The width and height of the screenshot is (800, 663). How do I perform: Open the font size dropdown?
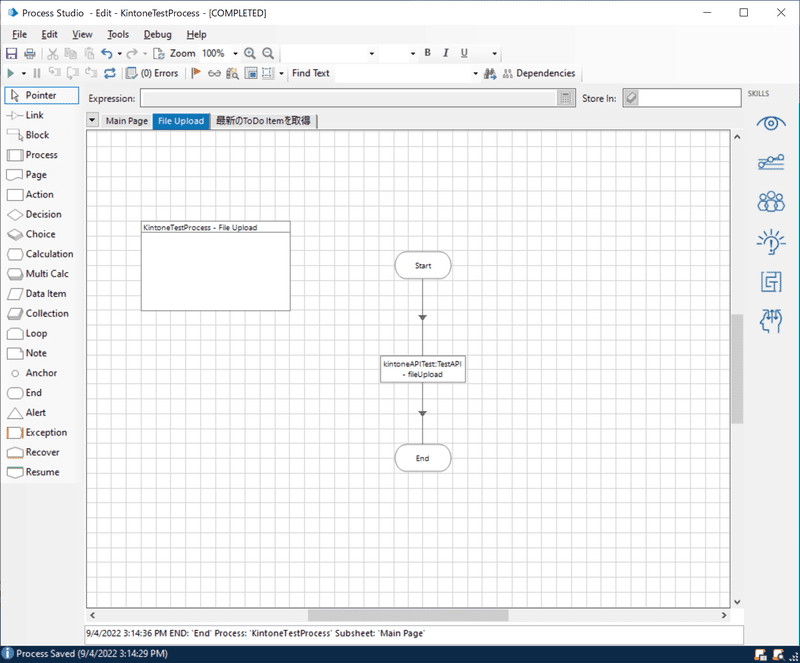pos(413,53)
